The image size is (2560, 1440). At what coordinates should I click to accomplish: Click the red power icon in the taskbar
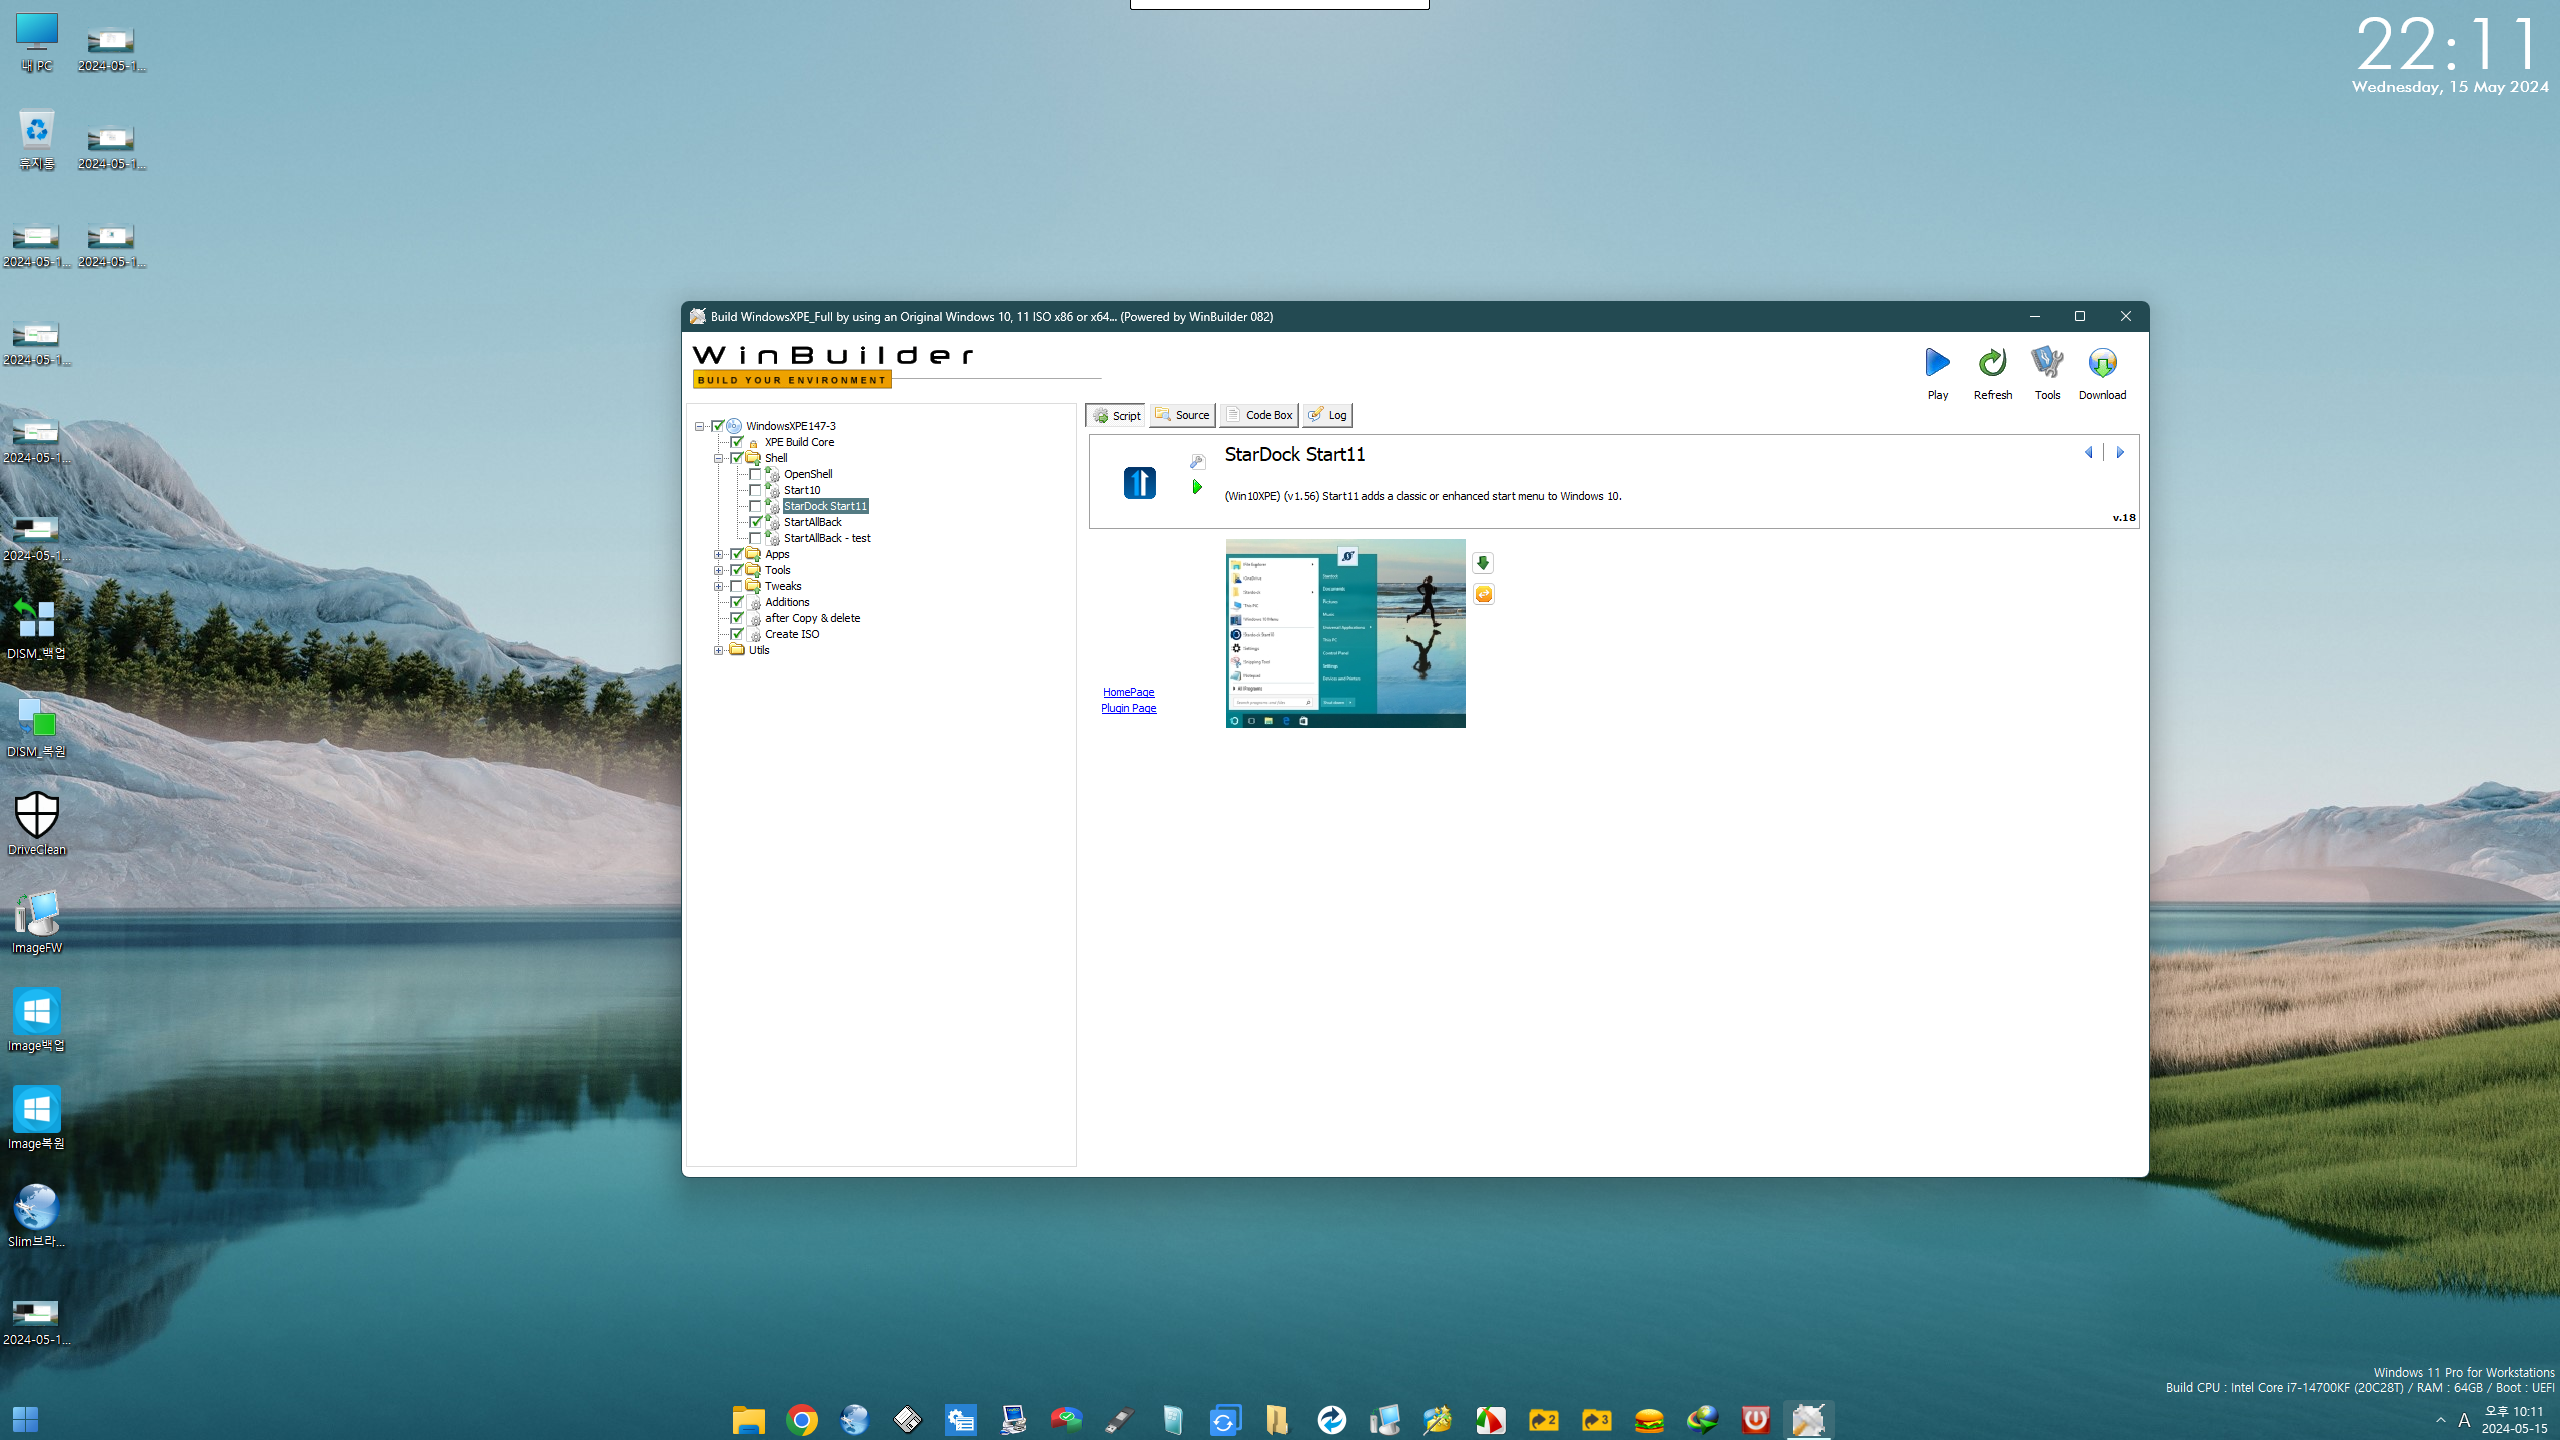pos(1755,1419)
